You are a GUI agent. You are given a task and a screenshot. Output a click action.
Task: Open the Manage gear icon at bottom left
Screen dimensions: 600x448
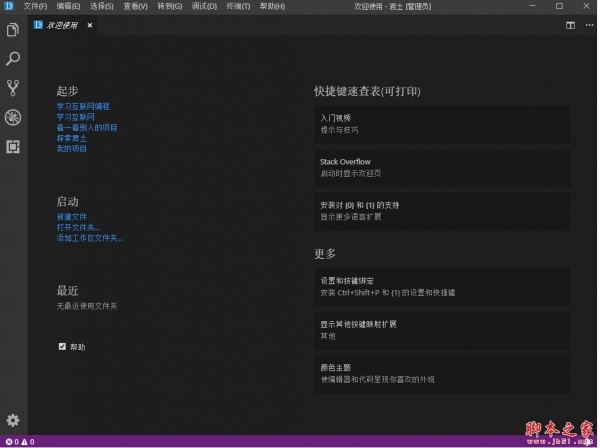pyautogui.click(x=13, y=420)
